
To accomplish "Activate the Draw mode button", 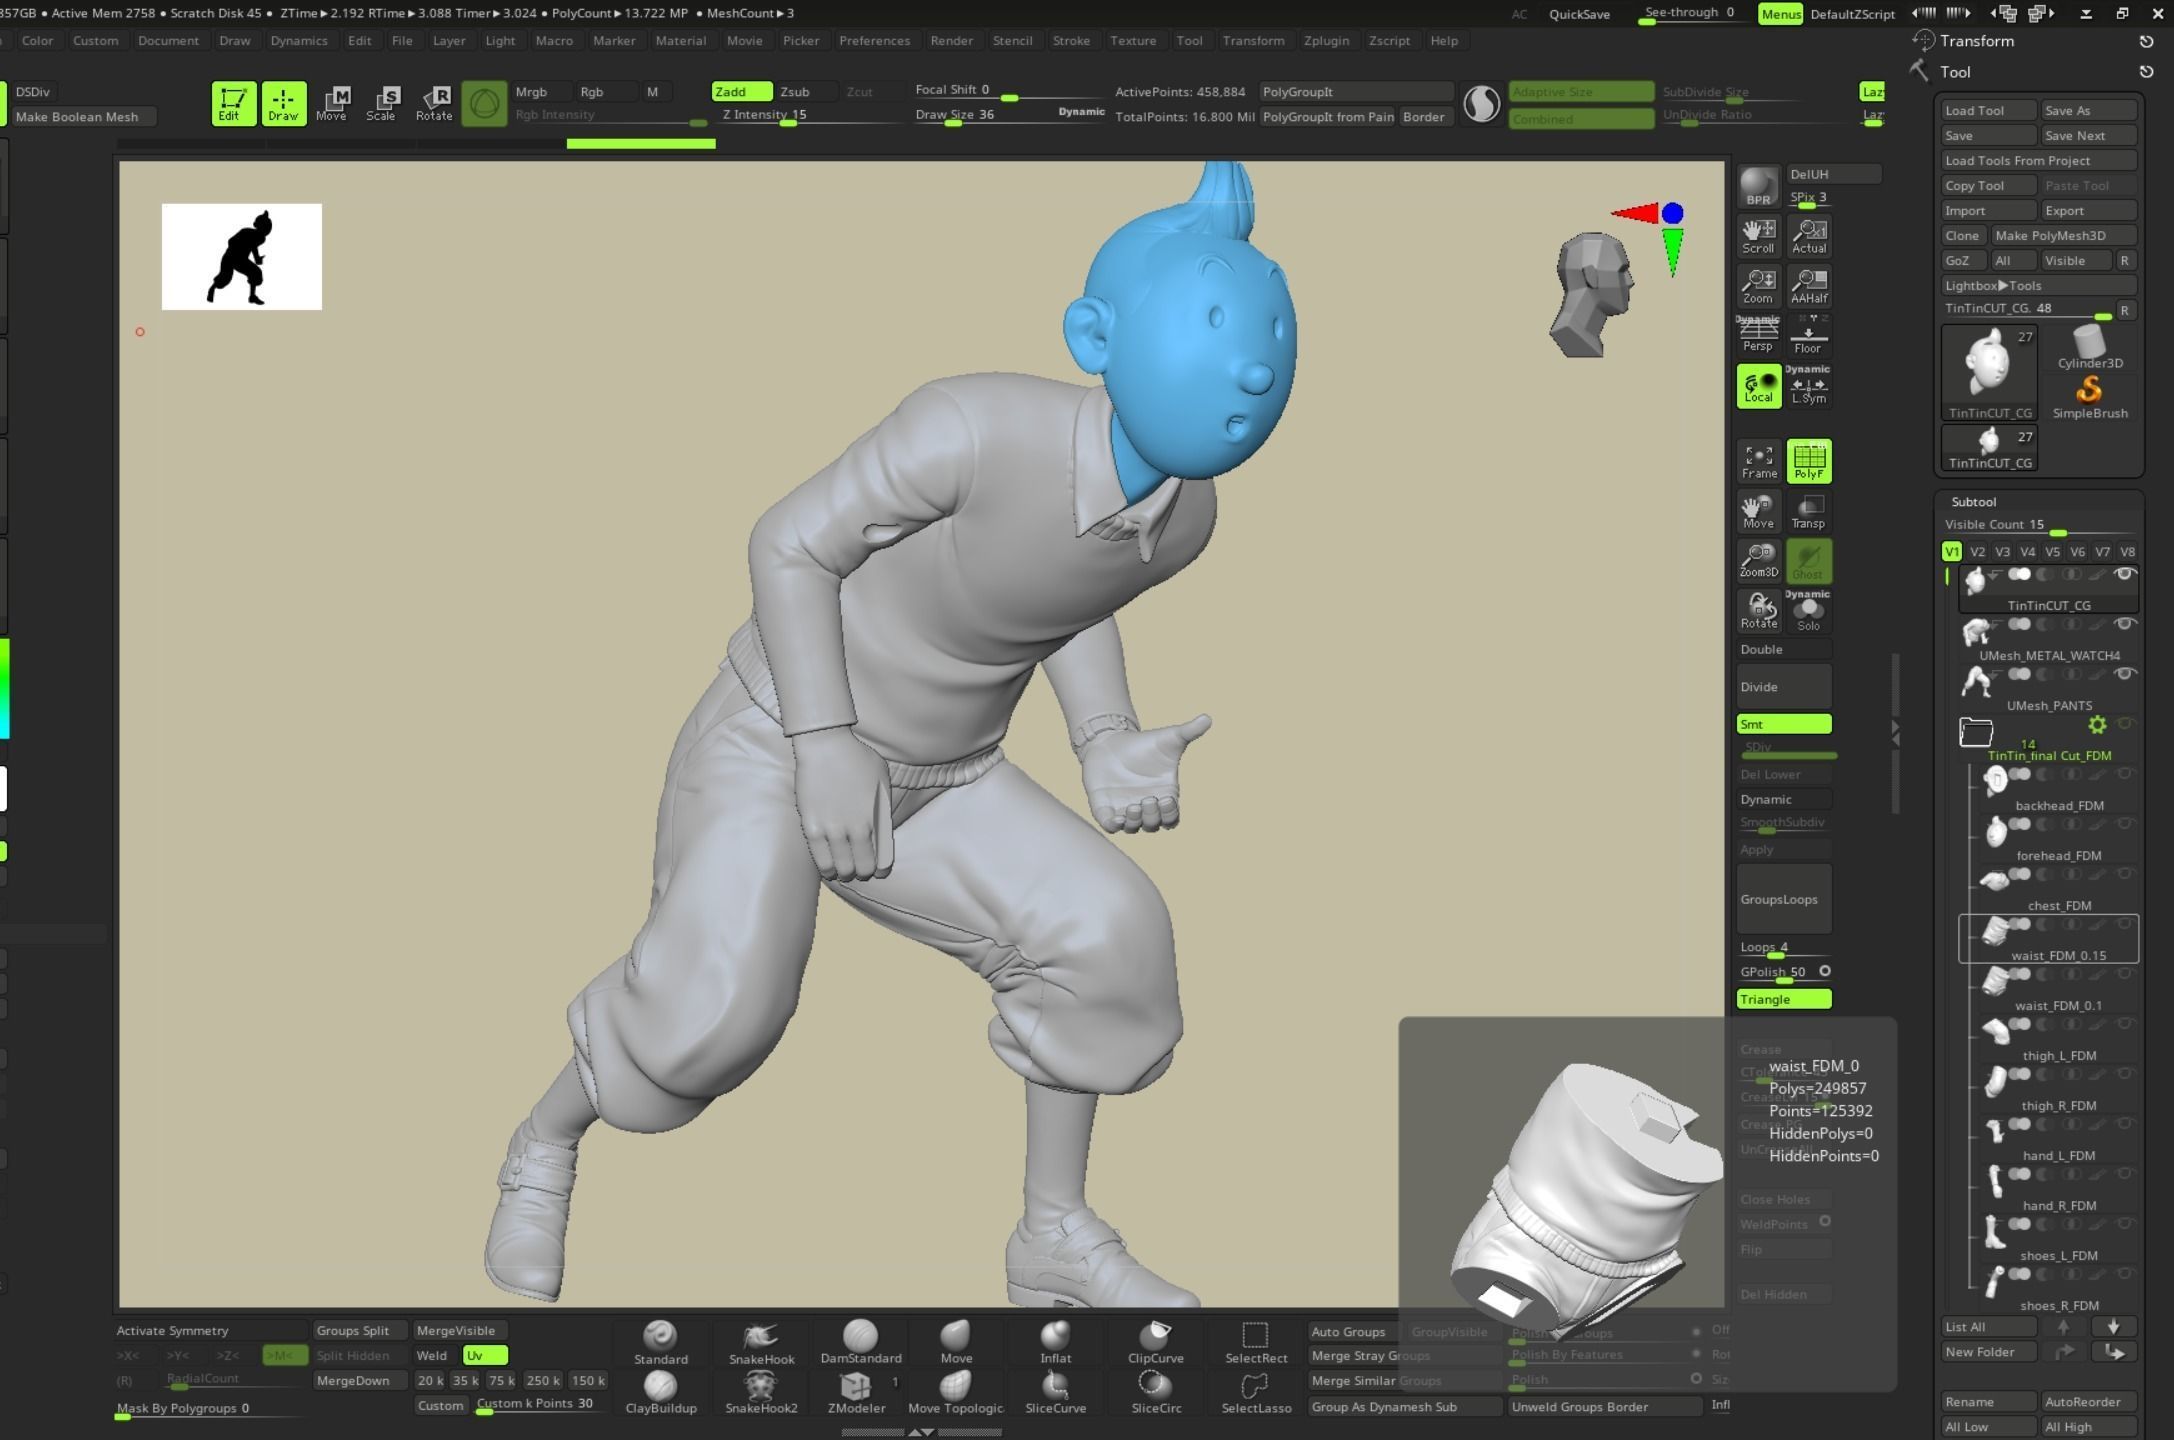I will tap(283, 103).
